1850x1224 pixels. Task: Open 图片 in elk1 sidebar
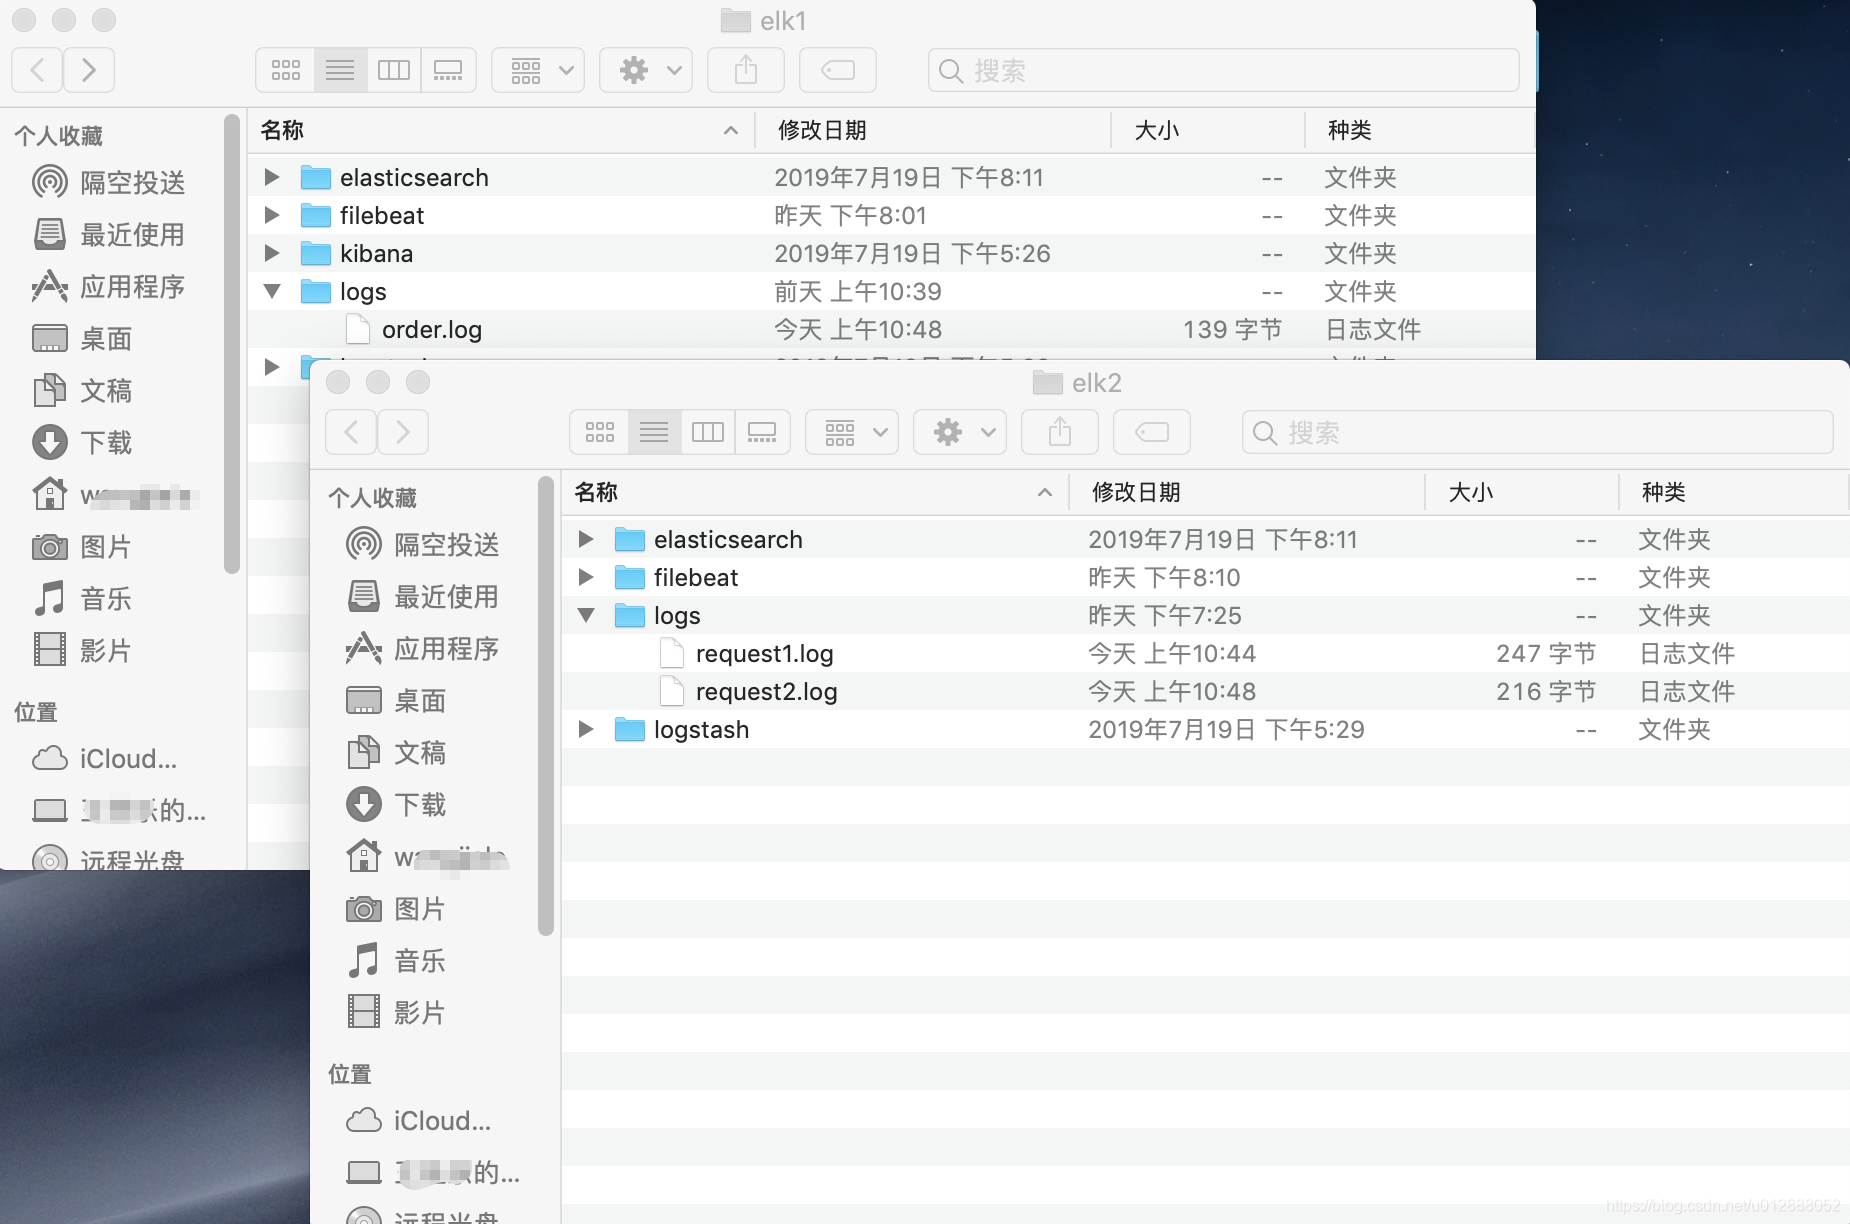click(x=84, y=546)
